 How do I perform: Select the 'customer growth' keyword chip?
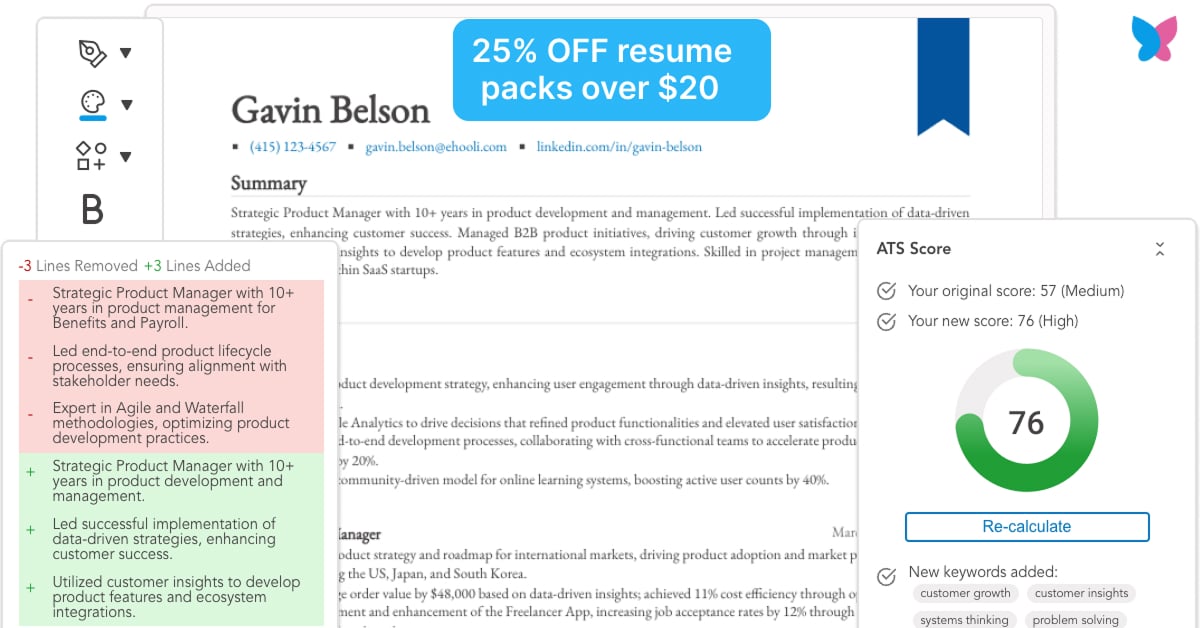(965, 593)
